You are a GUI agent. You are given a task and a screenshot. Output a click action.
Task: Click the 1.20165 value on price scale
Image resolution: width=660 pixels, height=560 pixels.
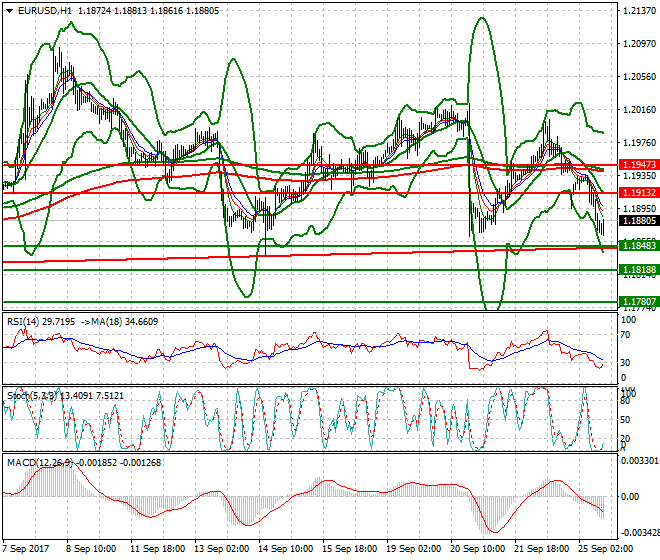pos(637,110)
